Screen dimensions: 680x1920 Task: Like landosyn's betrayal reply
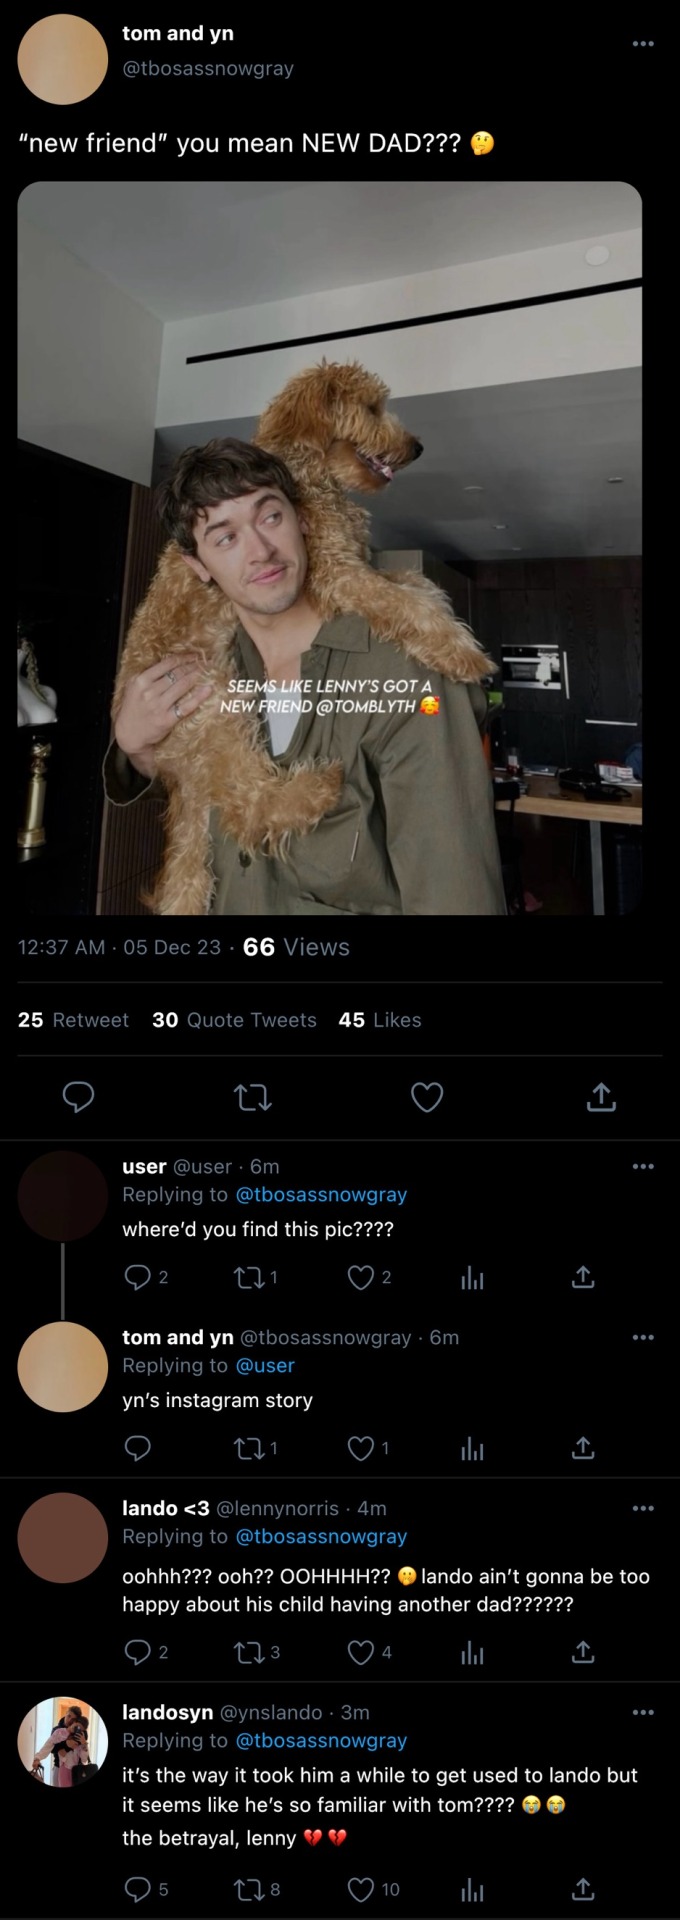pos(360,1889)
